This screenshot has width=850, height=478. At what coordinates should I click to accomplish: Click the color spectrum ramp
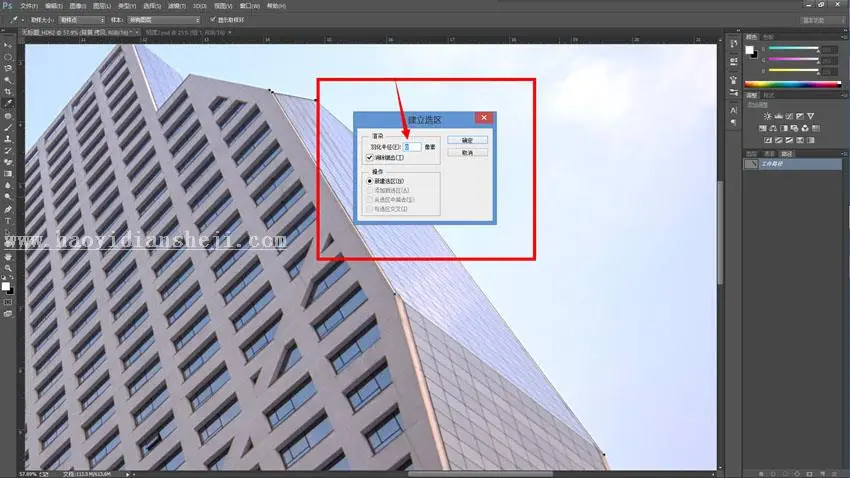pyautogui.click(x=793, y=84)
